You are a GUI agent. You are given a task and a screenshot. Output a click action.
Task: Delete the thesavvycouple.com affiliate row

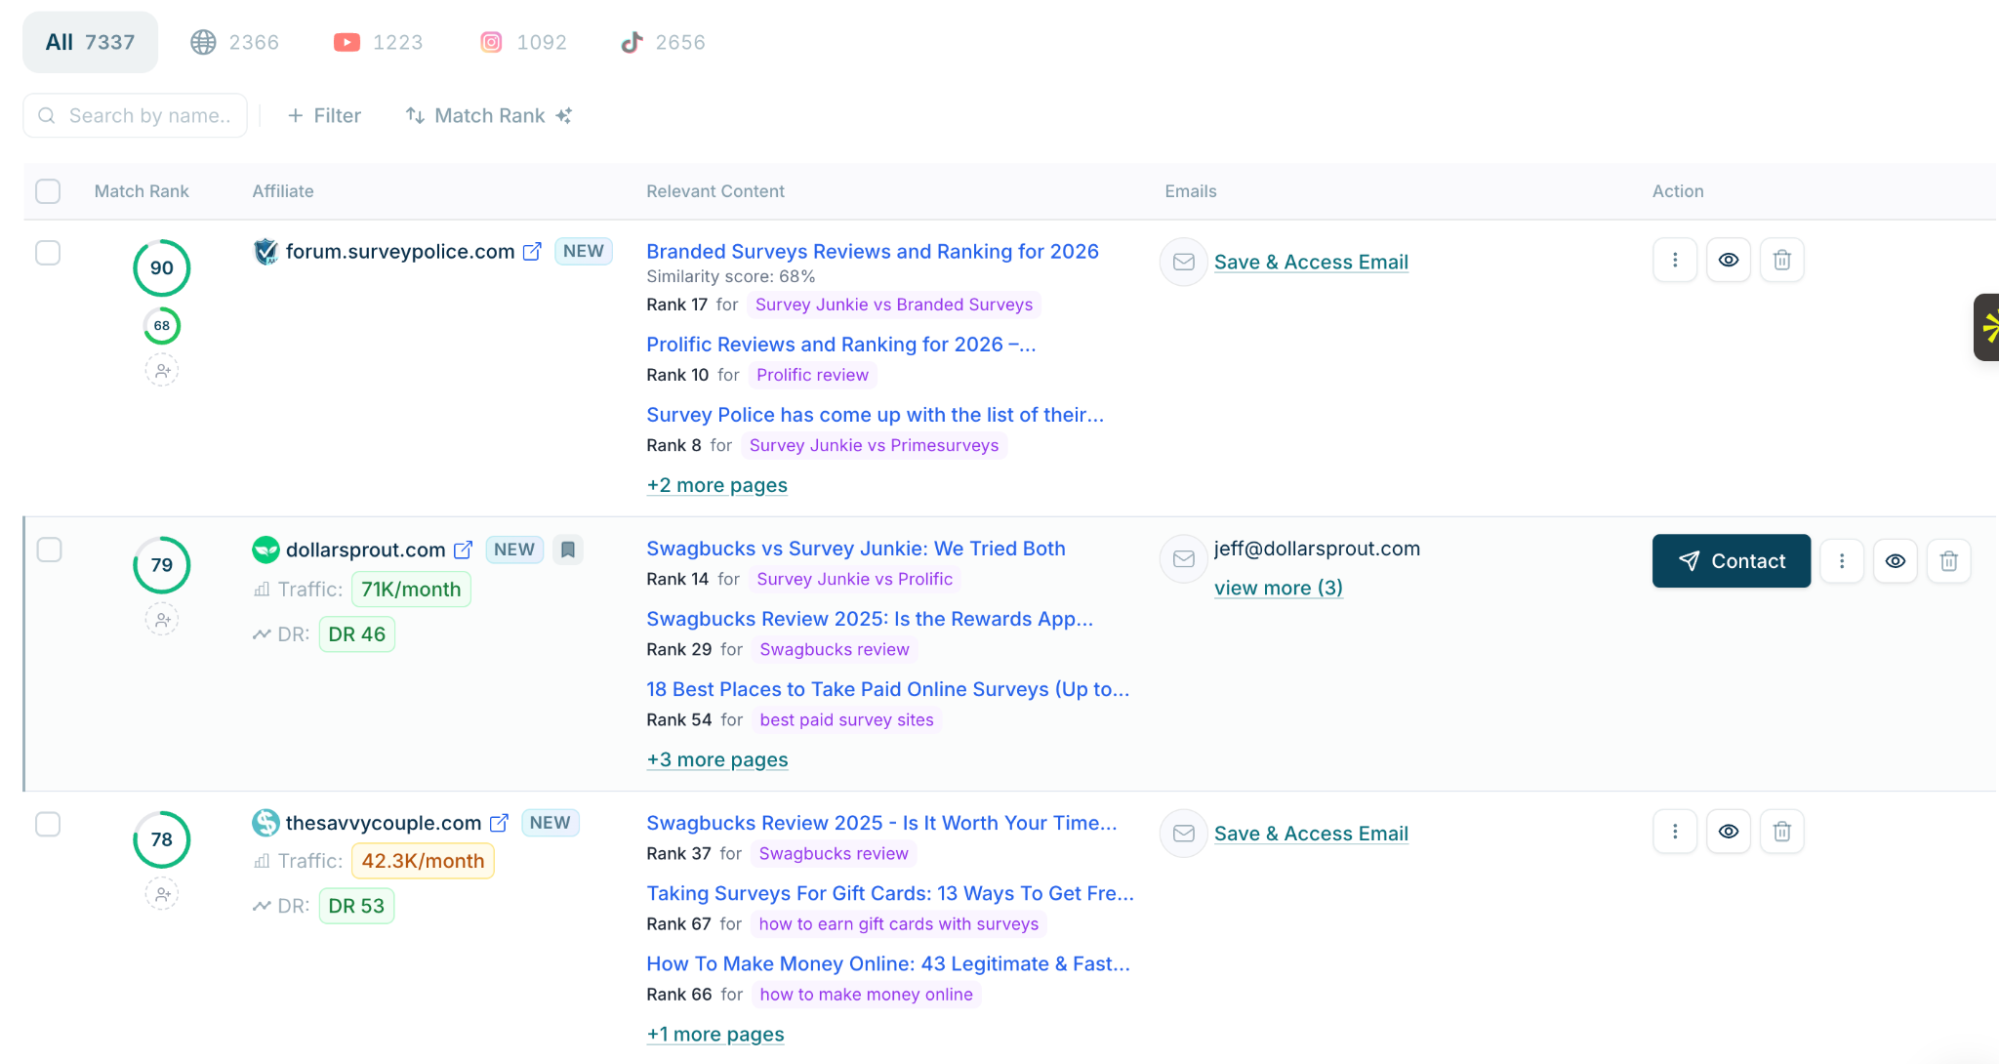coord(1782,830)
